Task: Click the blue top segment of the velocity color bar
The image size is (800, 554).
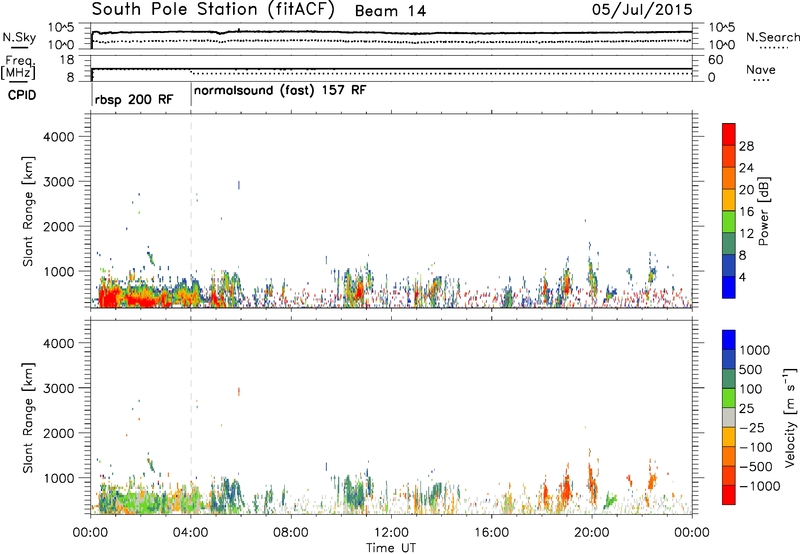Action: (729, 340)
